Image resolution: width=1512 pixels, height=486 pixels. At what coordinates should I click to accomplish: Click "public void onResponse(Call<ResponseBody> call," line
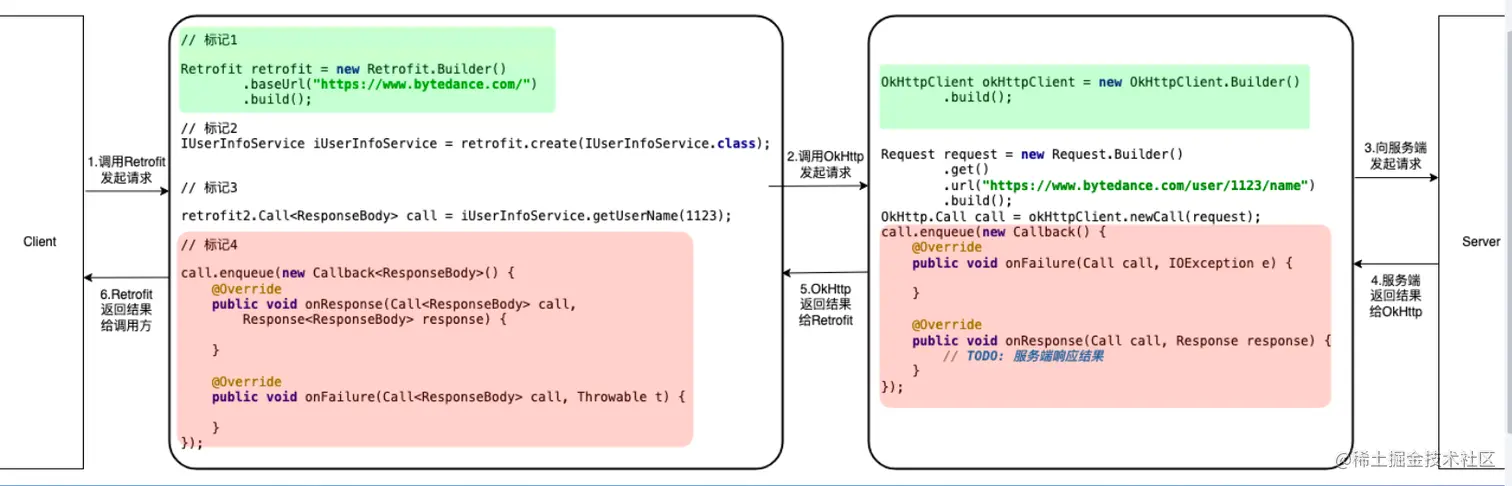pos(394,304)
